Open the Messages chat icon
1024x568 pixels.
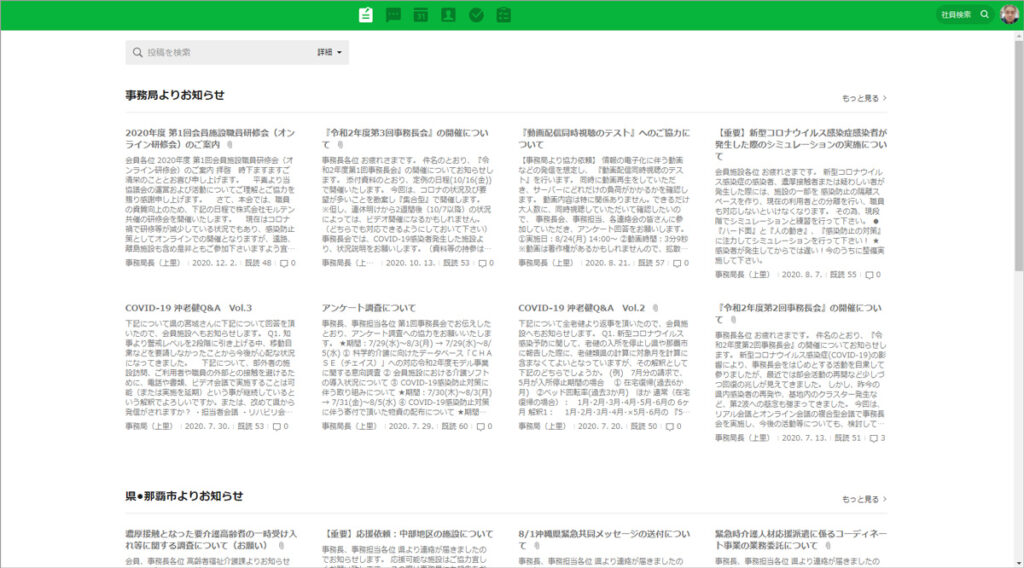click(x=394, y=15)
